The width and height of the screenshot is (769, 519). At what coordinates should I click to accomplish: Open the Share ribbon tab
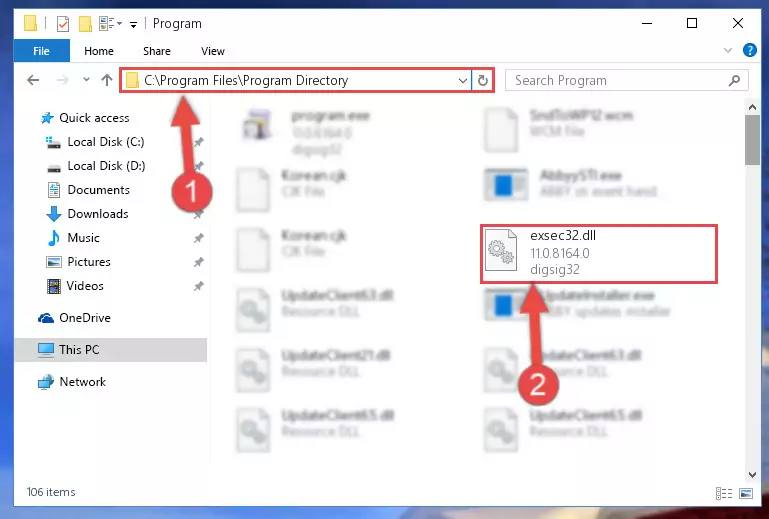point(157,51)
